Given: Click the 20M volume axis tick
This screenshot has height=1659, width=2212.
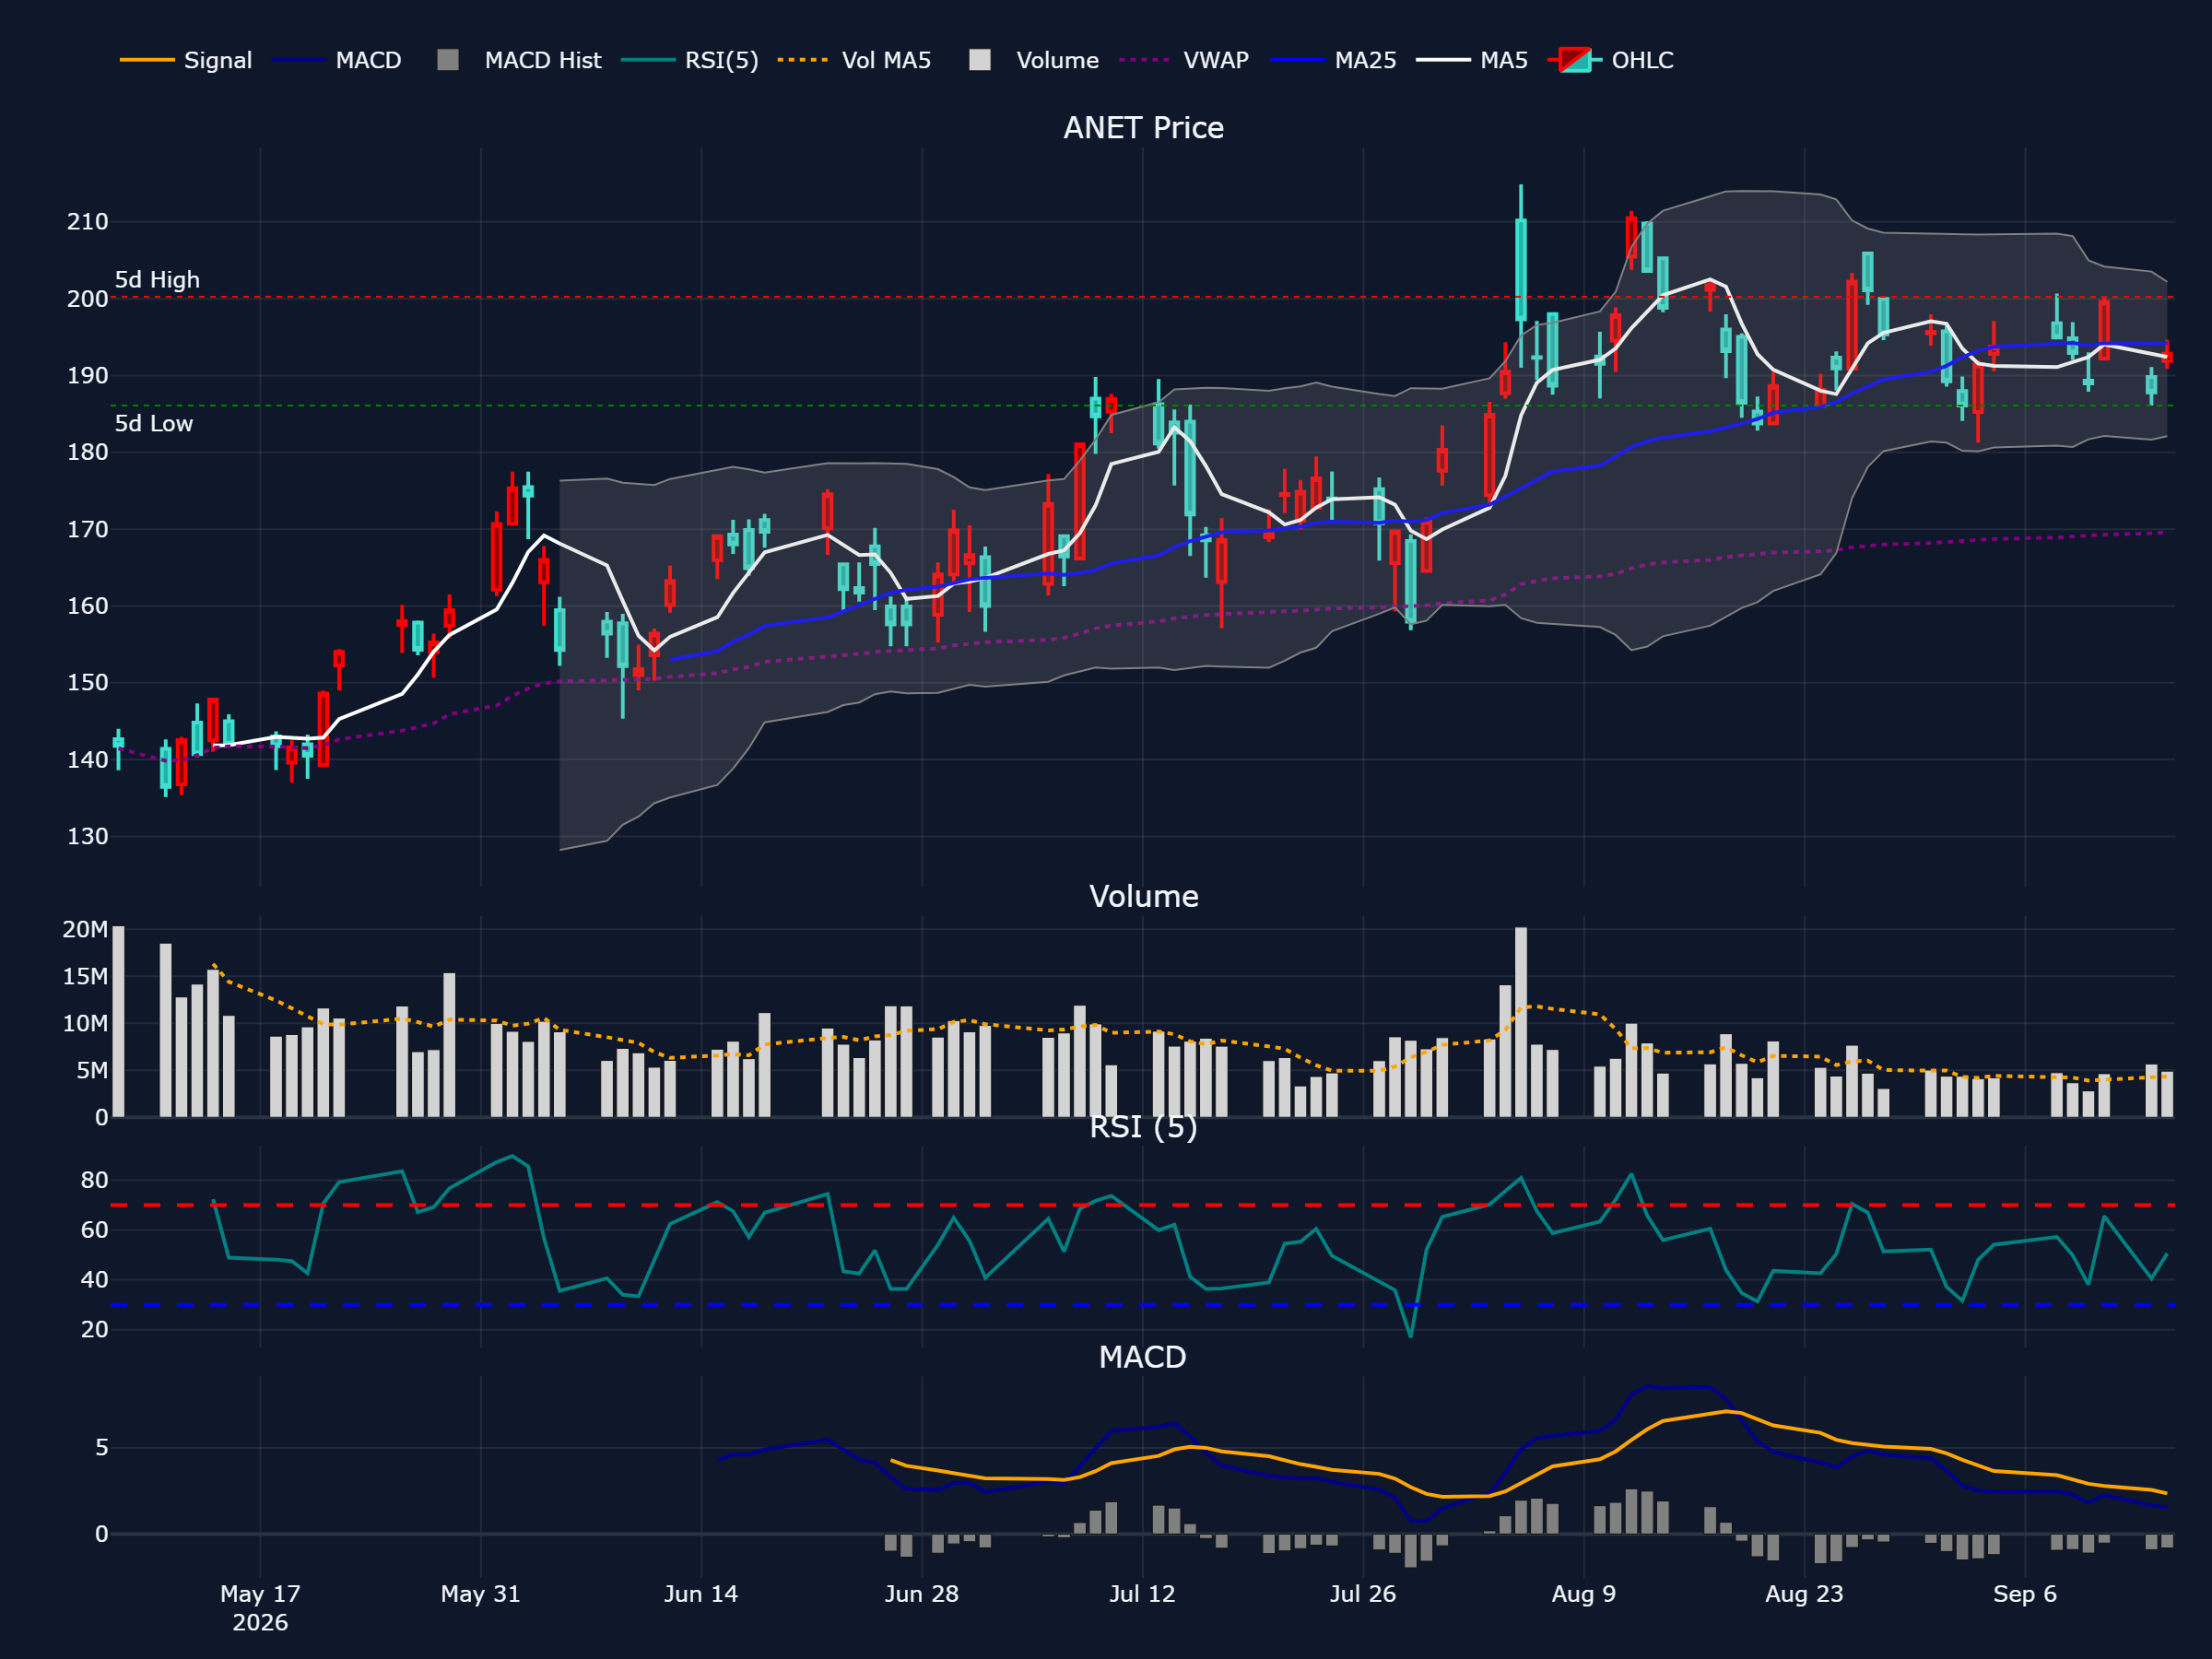Looking at the screenshot, I should pos(86,930).
